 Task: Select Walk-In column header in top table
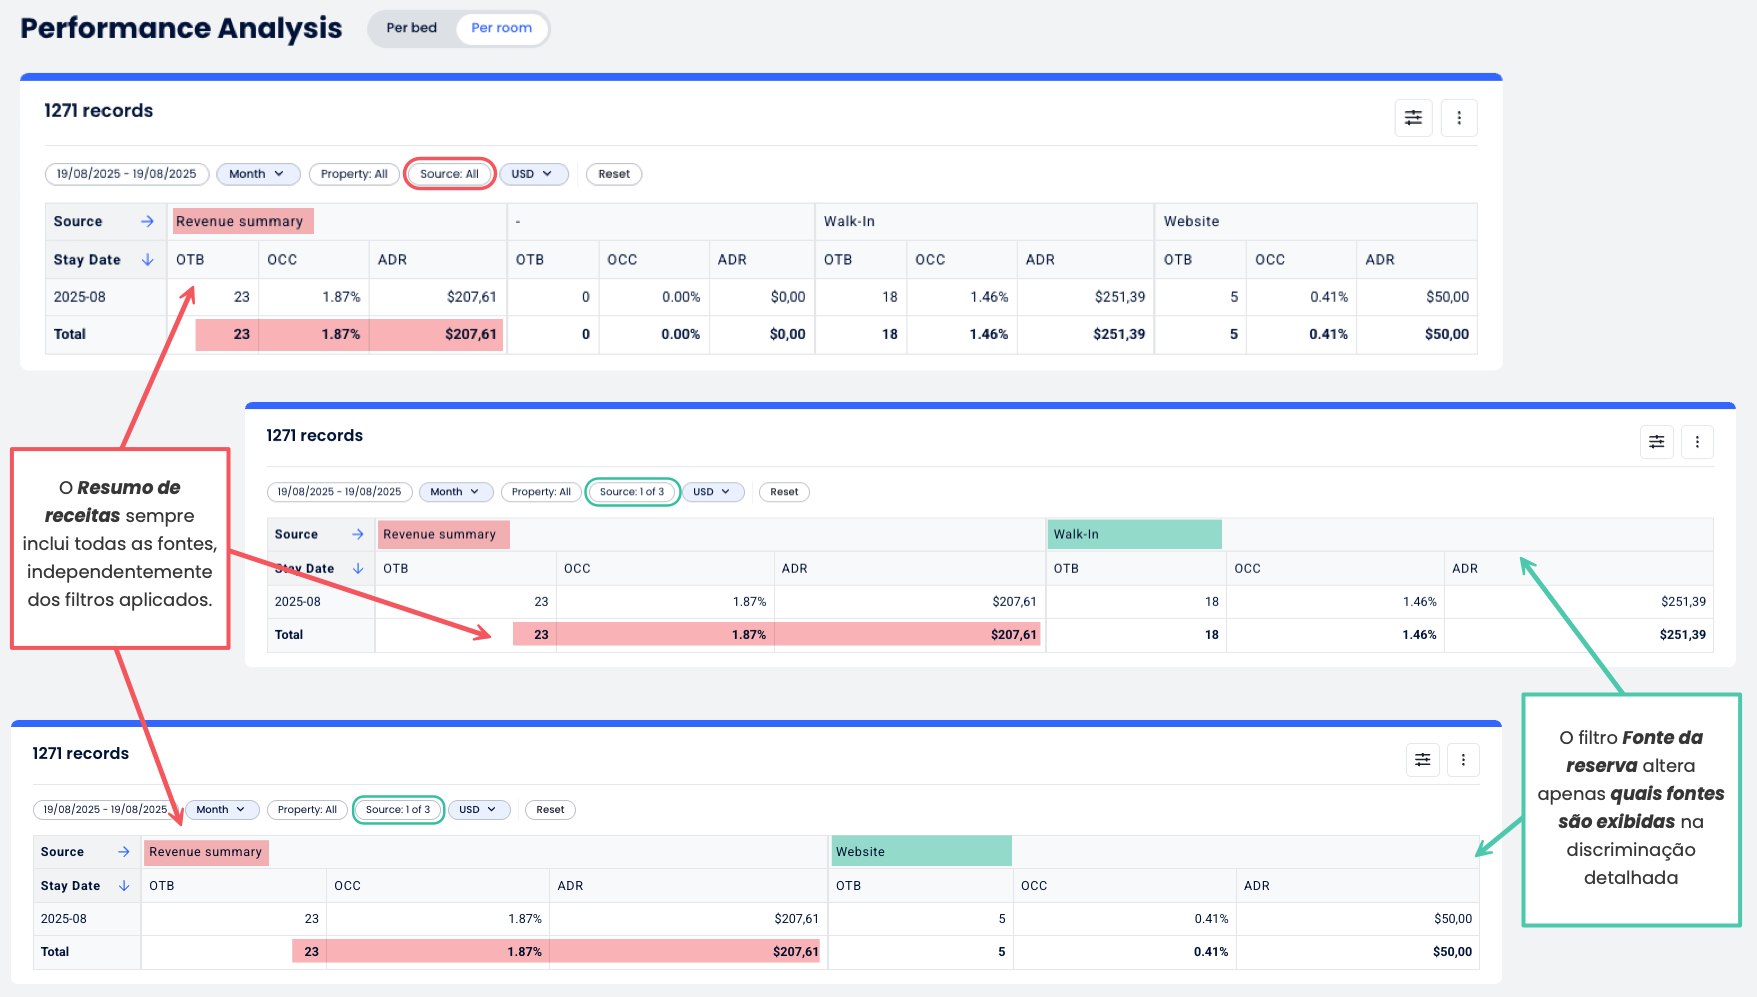pyautogui.click(x=849, y=222)
